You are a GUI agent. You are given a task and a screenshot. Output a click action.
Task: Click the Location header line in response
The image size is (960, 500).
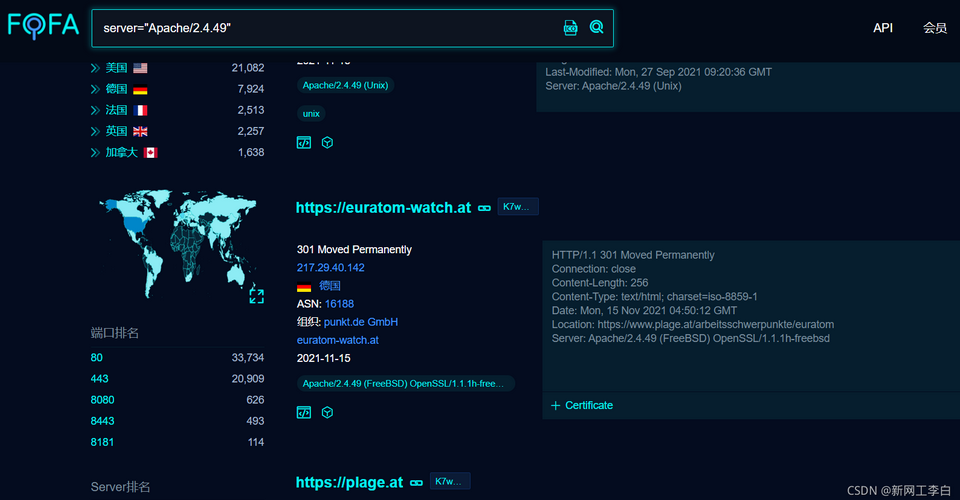[x=692, y=324]
